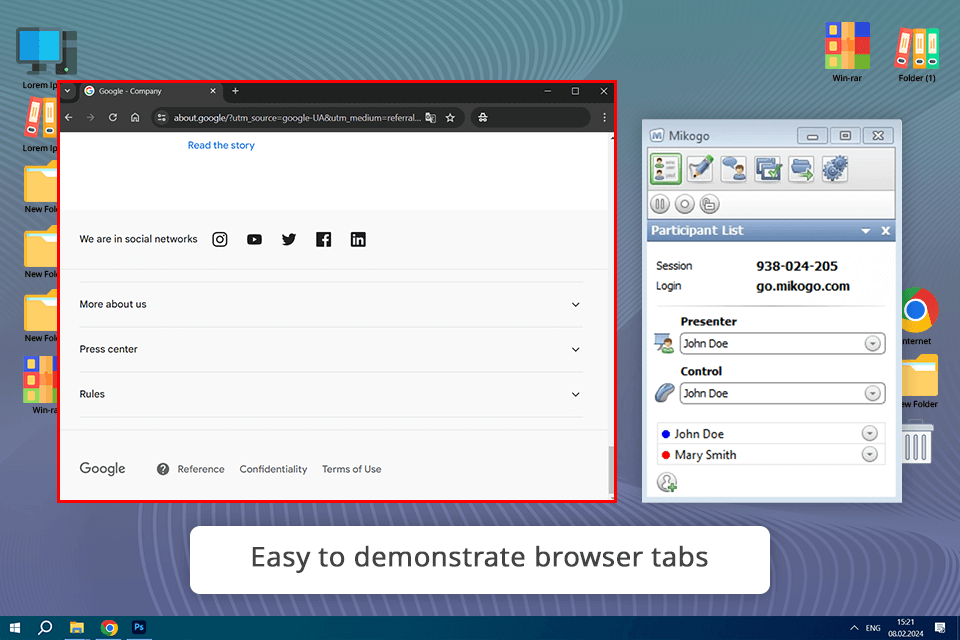
Task: Open the Terms of Use link
Action: (351, 469)
